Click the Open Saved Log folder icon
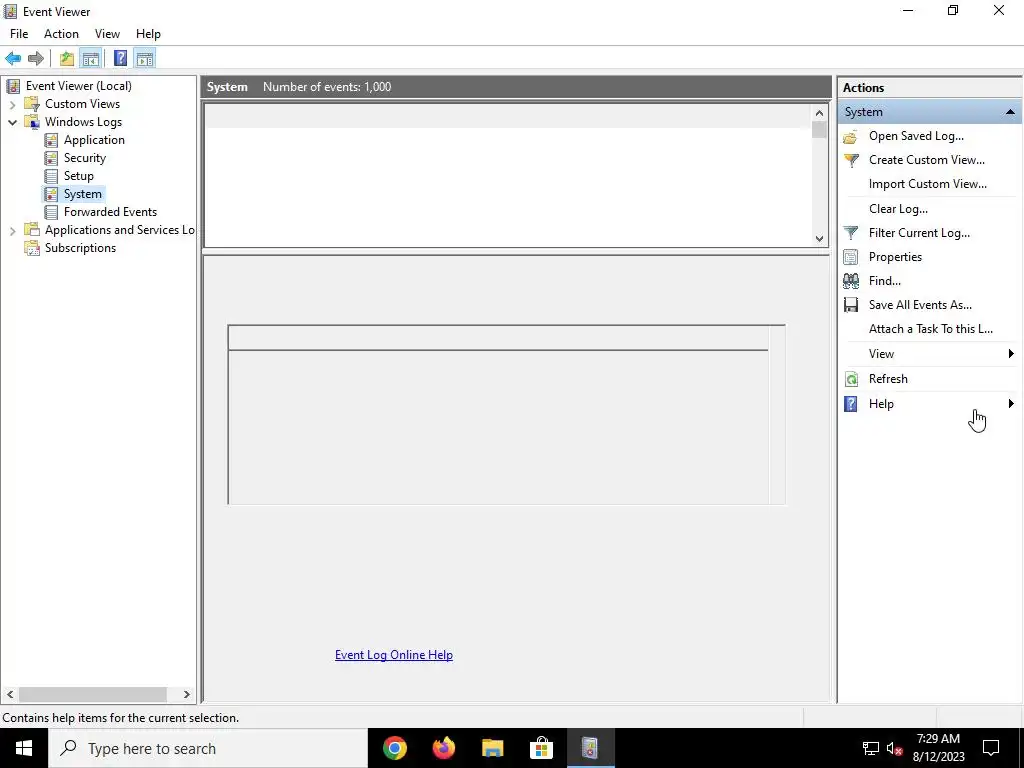The image size is (1024, 768). pyautogui.click(x=850, y=136)
